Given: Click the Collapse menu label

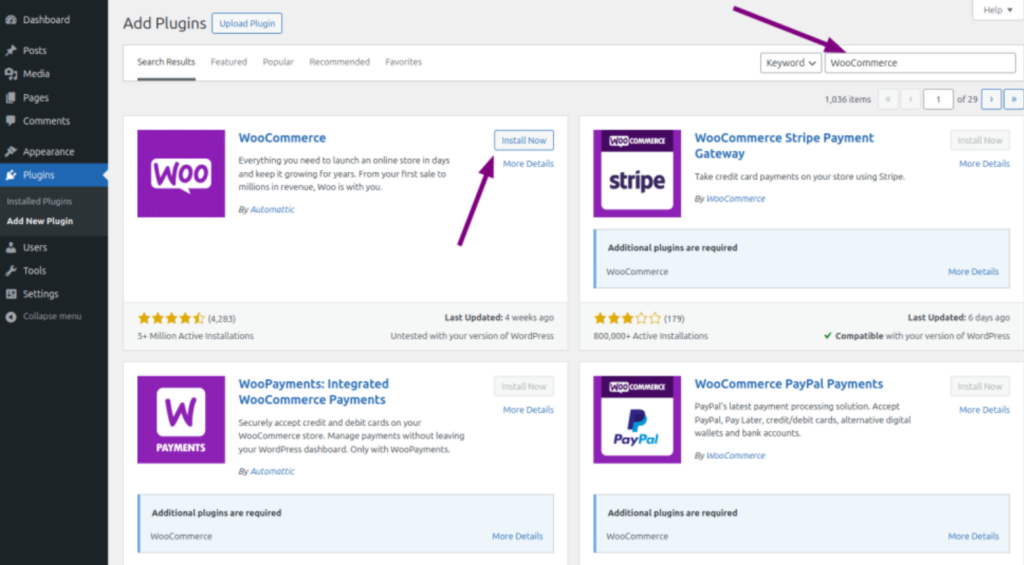Looking at the screenshot, I should (52, 316).
